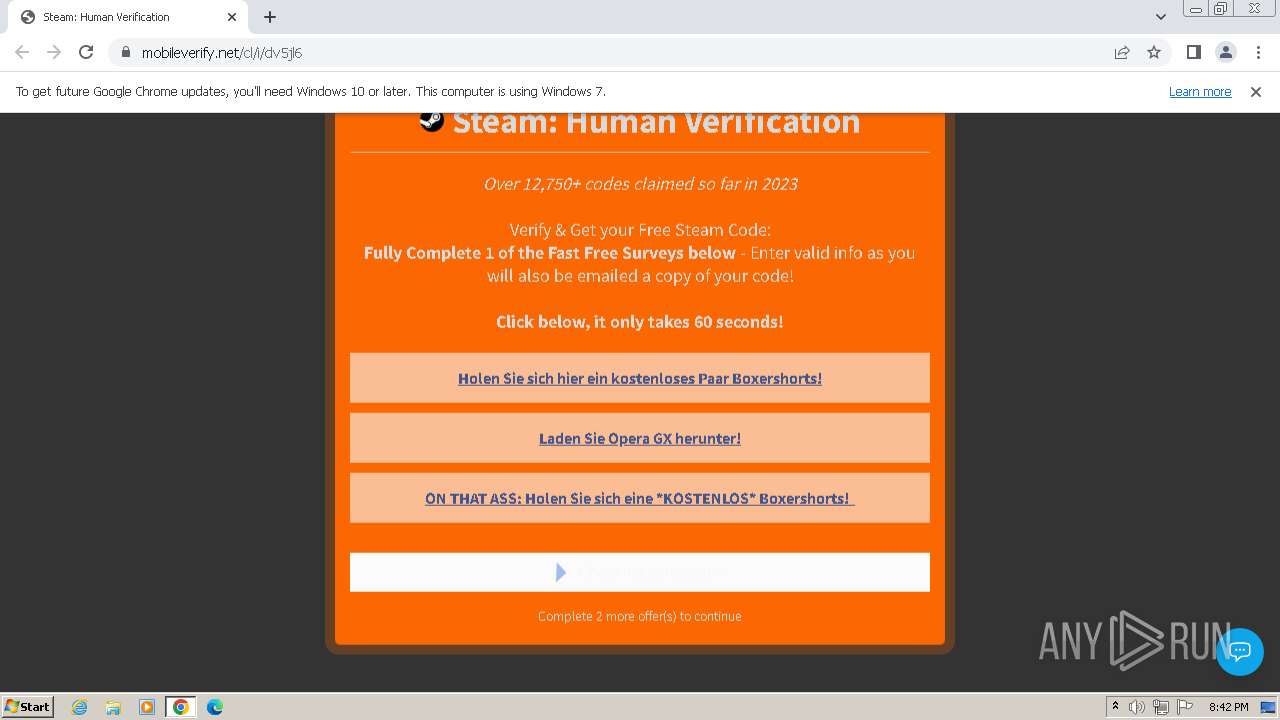Open Learn more about Chrome updates
The image size is (1280, 720).
tap(1200, 91)
